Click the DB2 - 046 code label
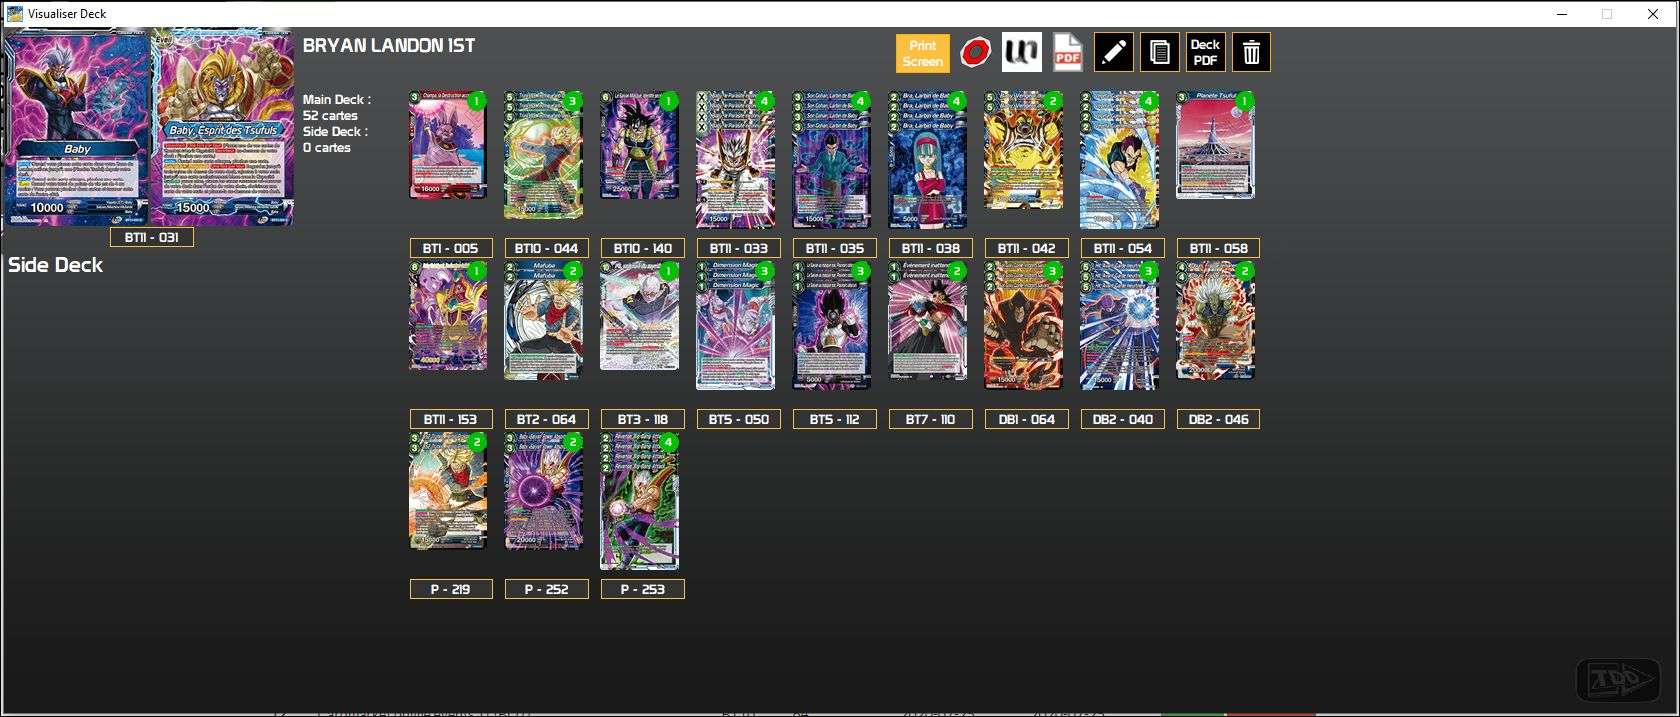 [1219, 419]
